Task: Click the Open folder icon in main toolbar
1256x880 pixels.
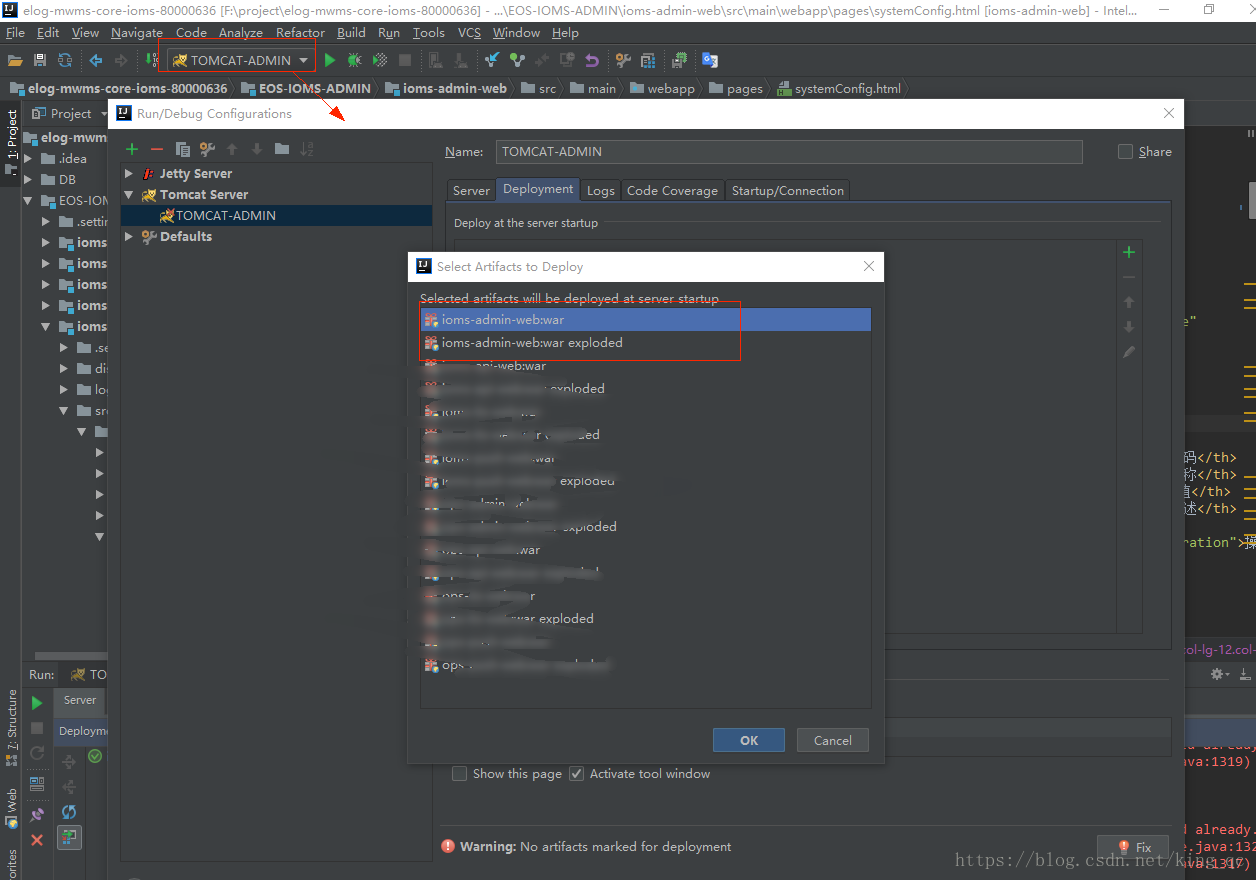Action: [x=15, y=61]
